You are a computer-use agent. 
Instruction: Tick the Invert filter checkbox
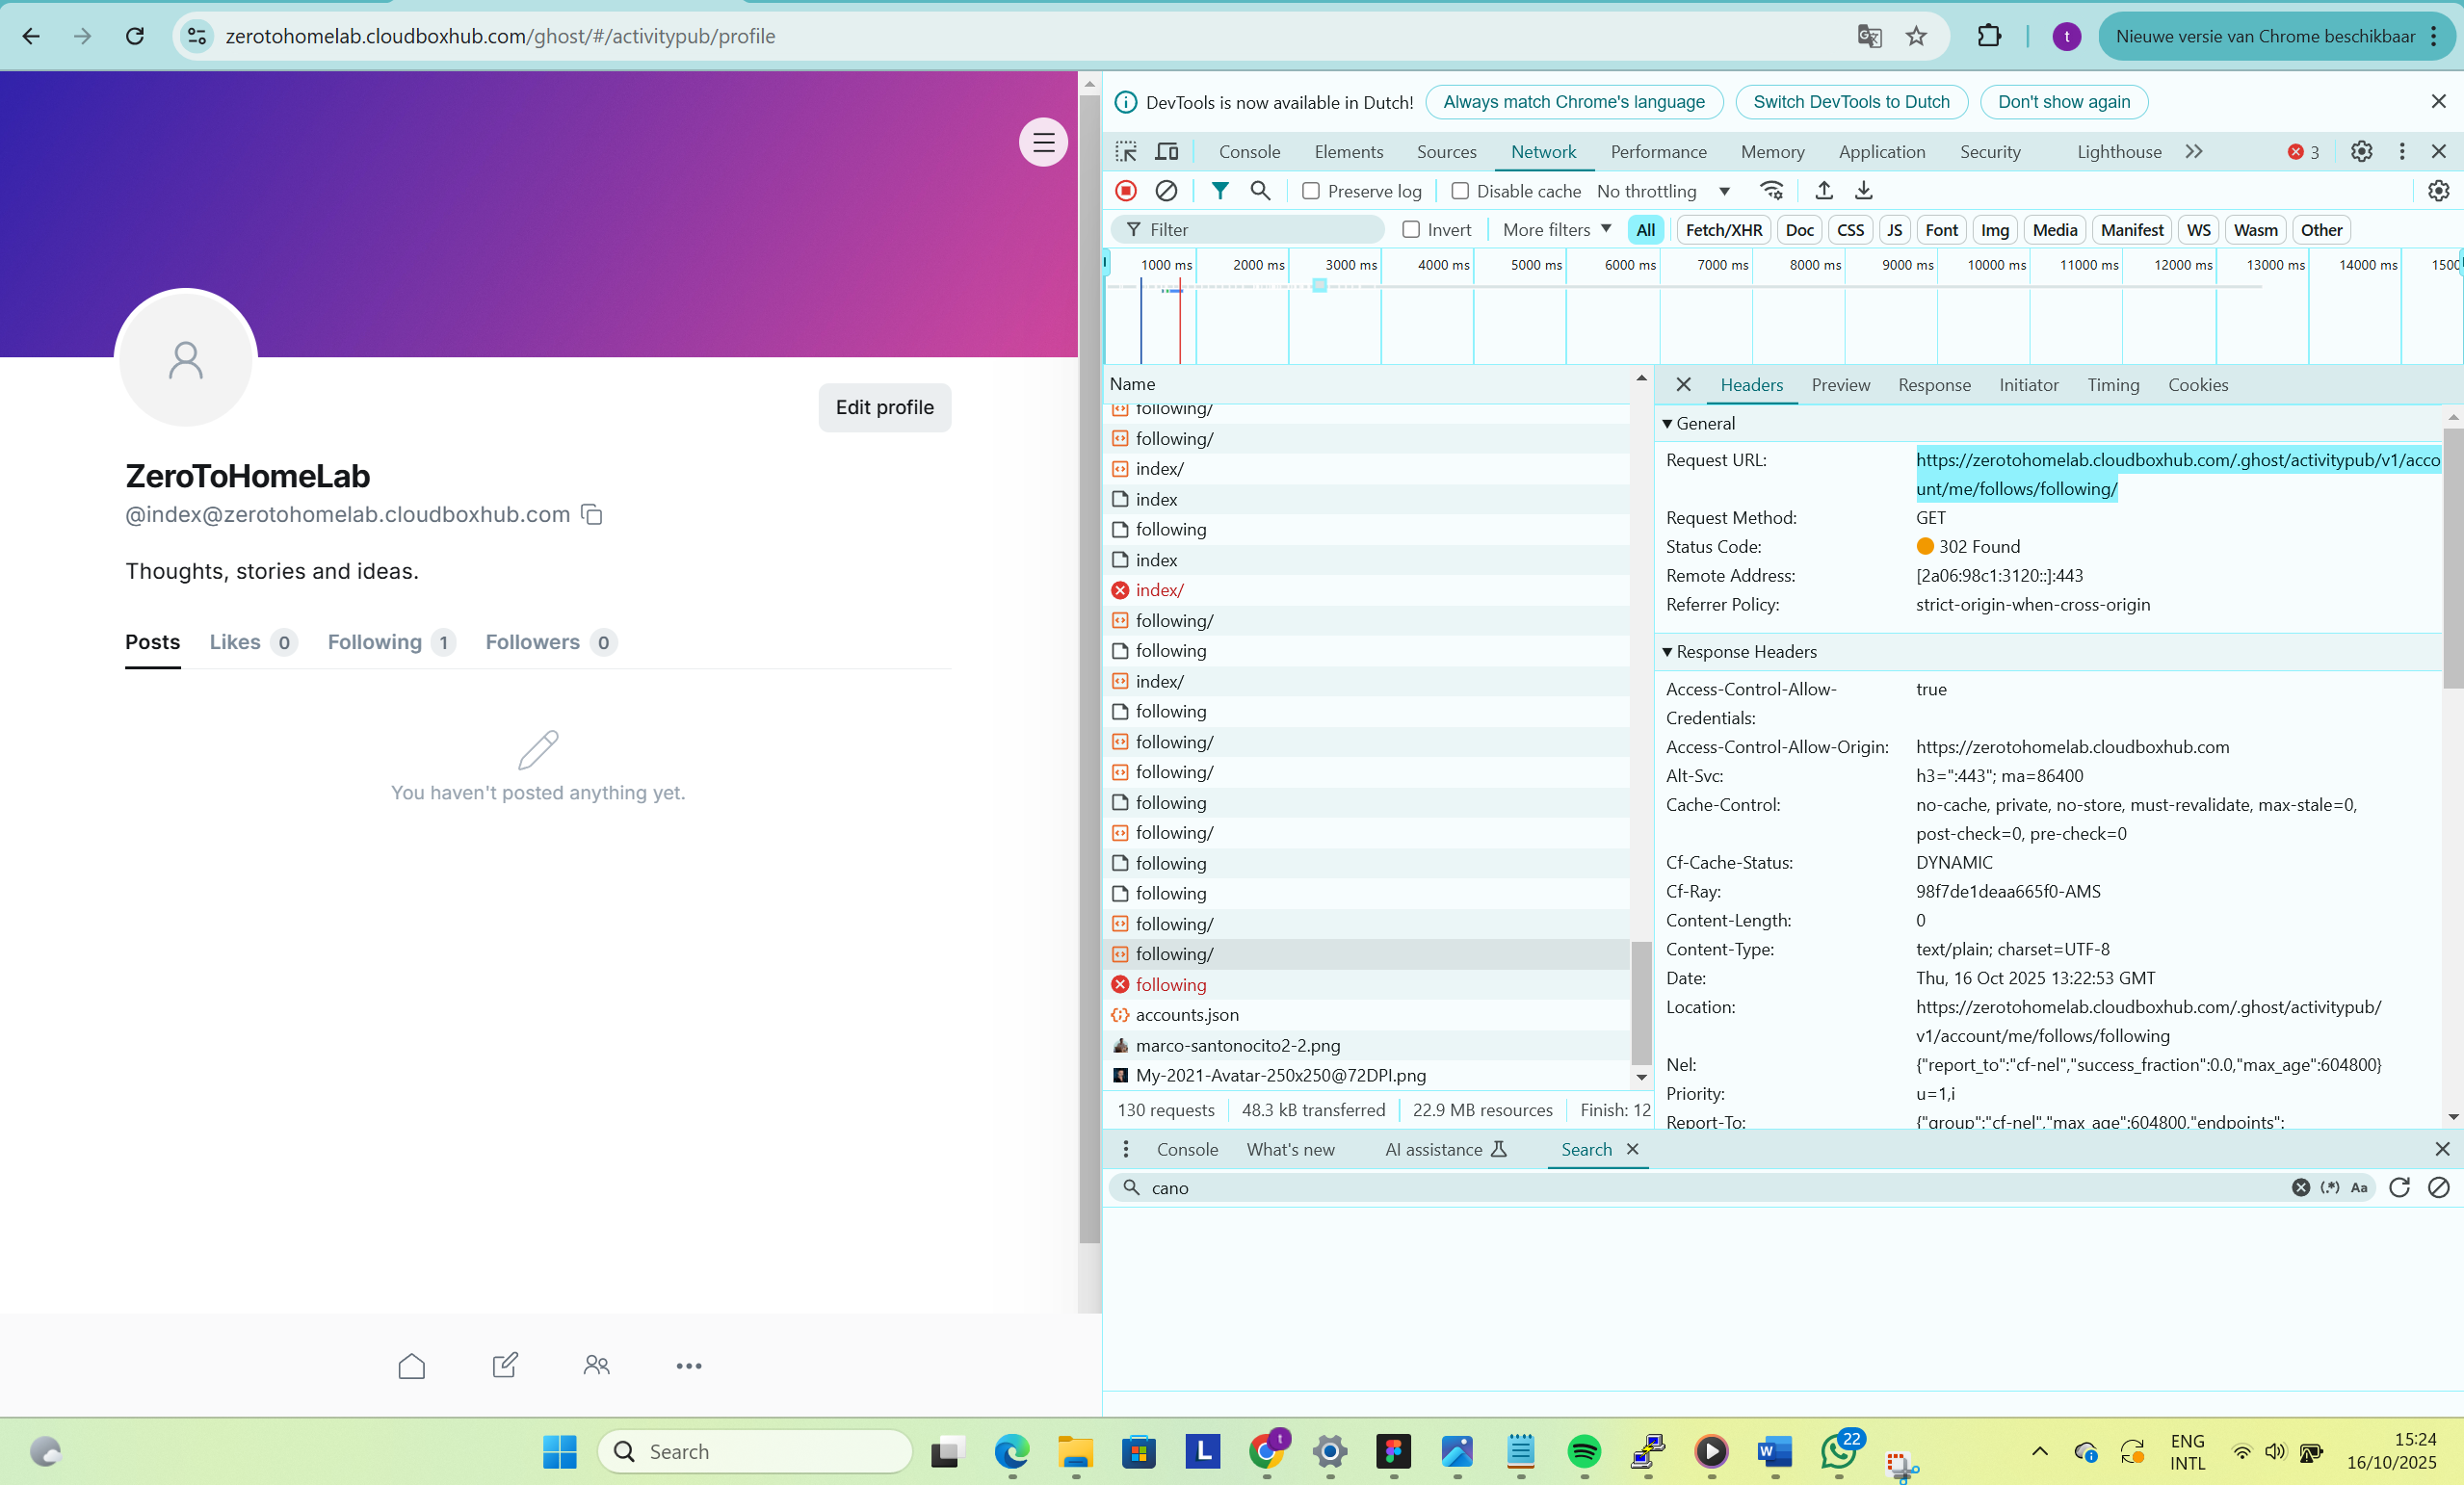[x=1411, y=230]
